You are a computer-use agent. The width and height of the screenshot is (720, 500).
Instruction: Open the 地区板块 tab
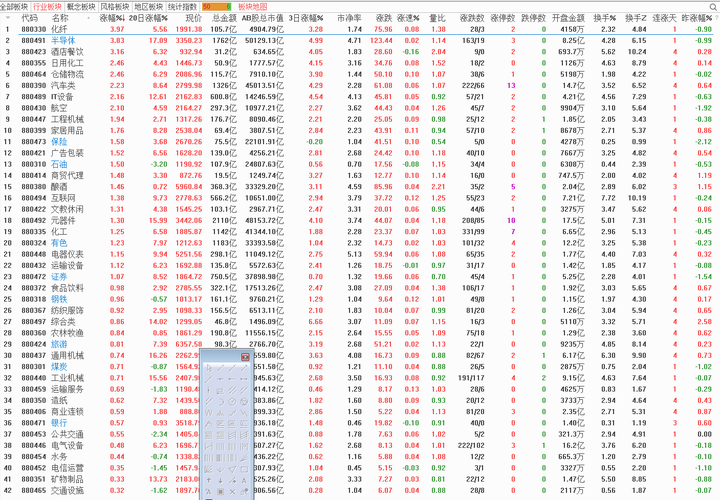pyautogui.click(x=148, y=7)
